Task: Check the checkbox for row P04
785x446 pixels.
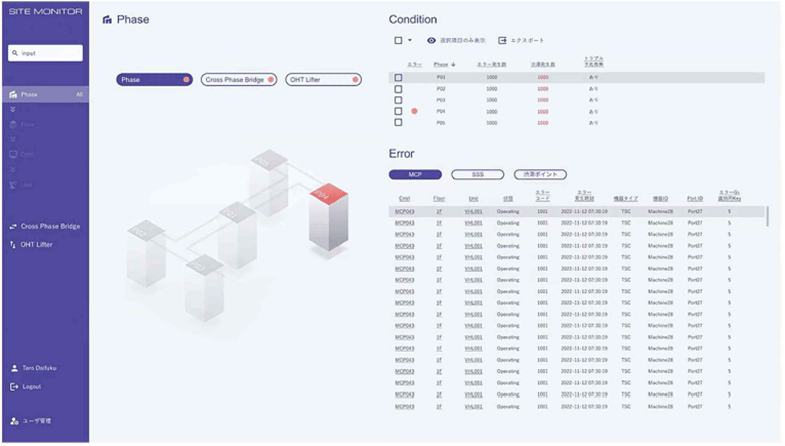Action: [x=398, y=111]
